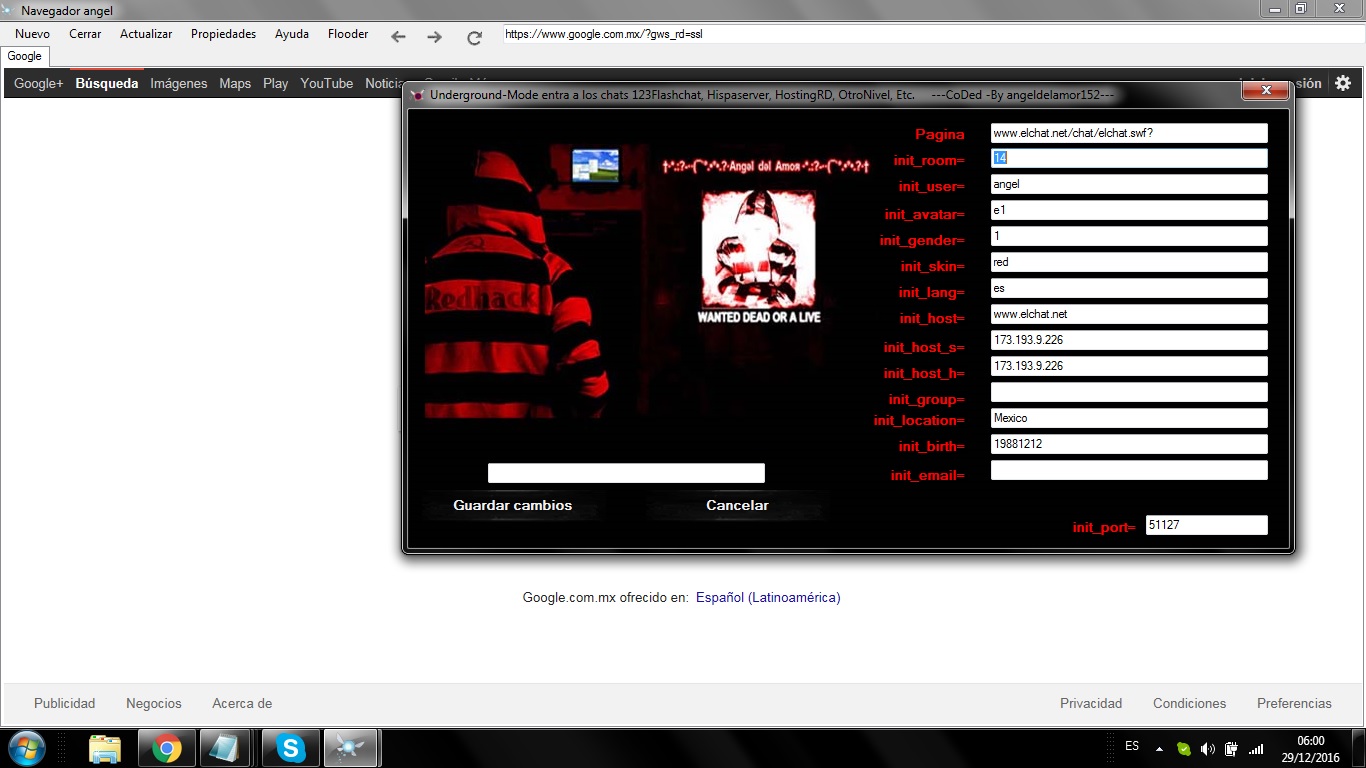Open the Actualizar menu

coord(146,34)
